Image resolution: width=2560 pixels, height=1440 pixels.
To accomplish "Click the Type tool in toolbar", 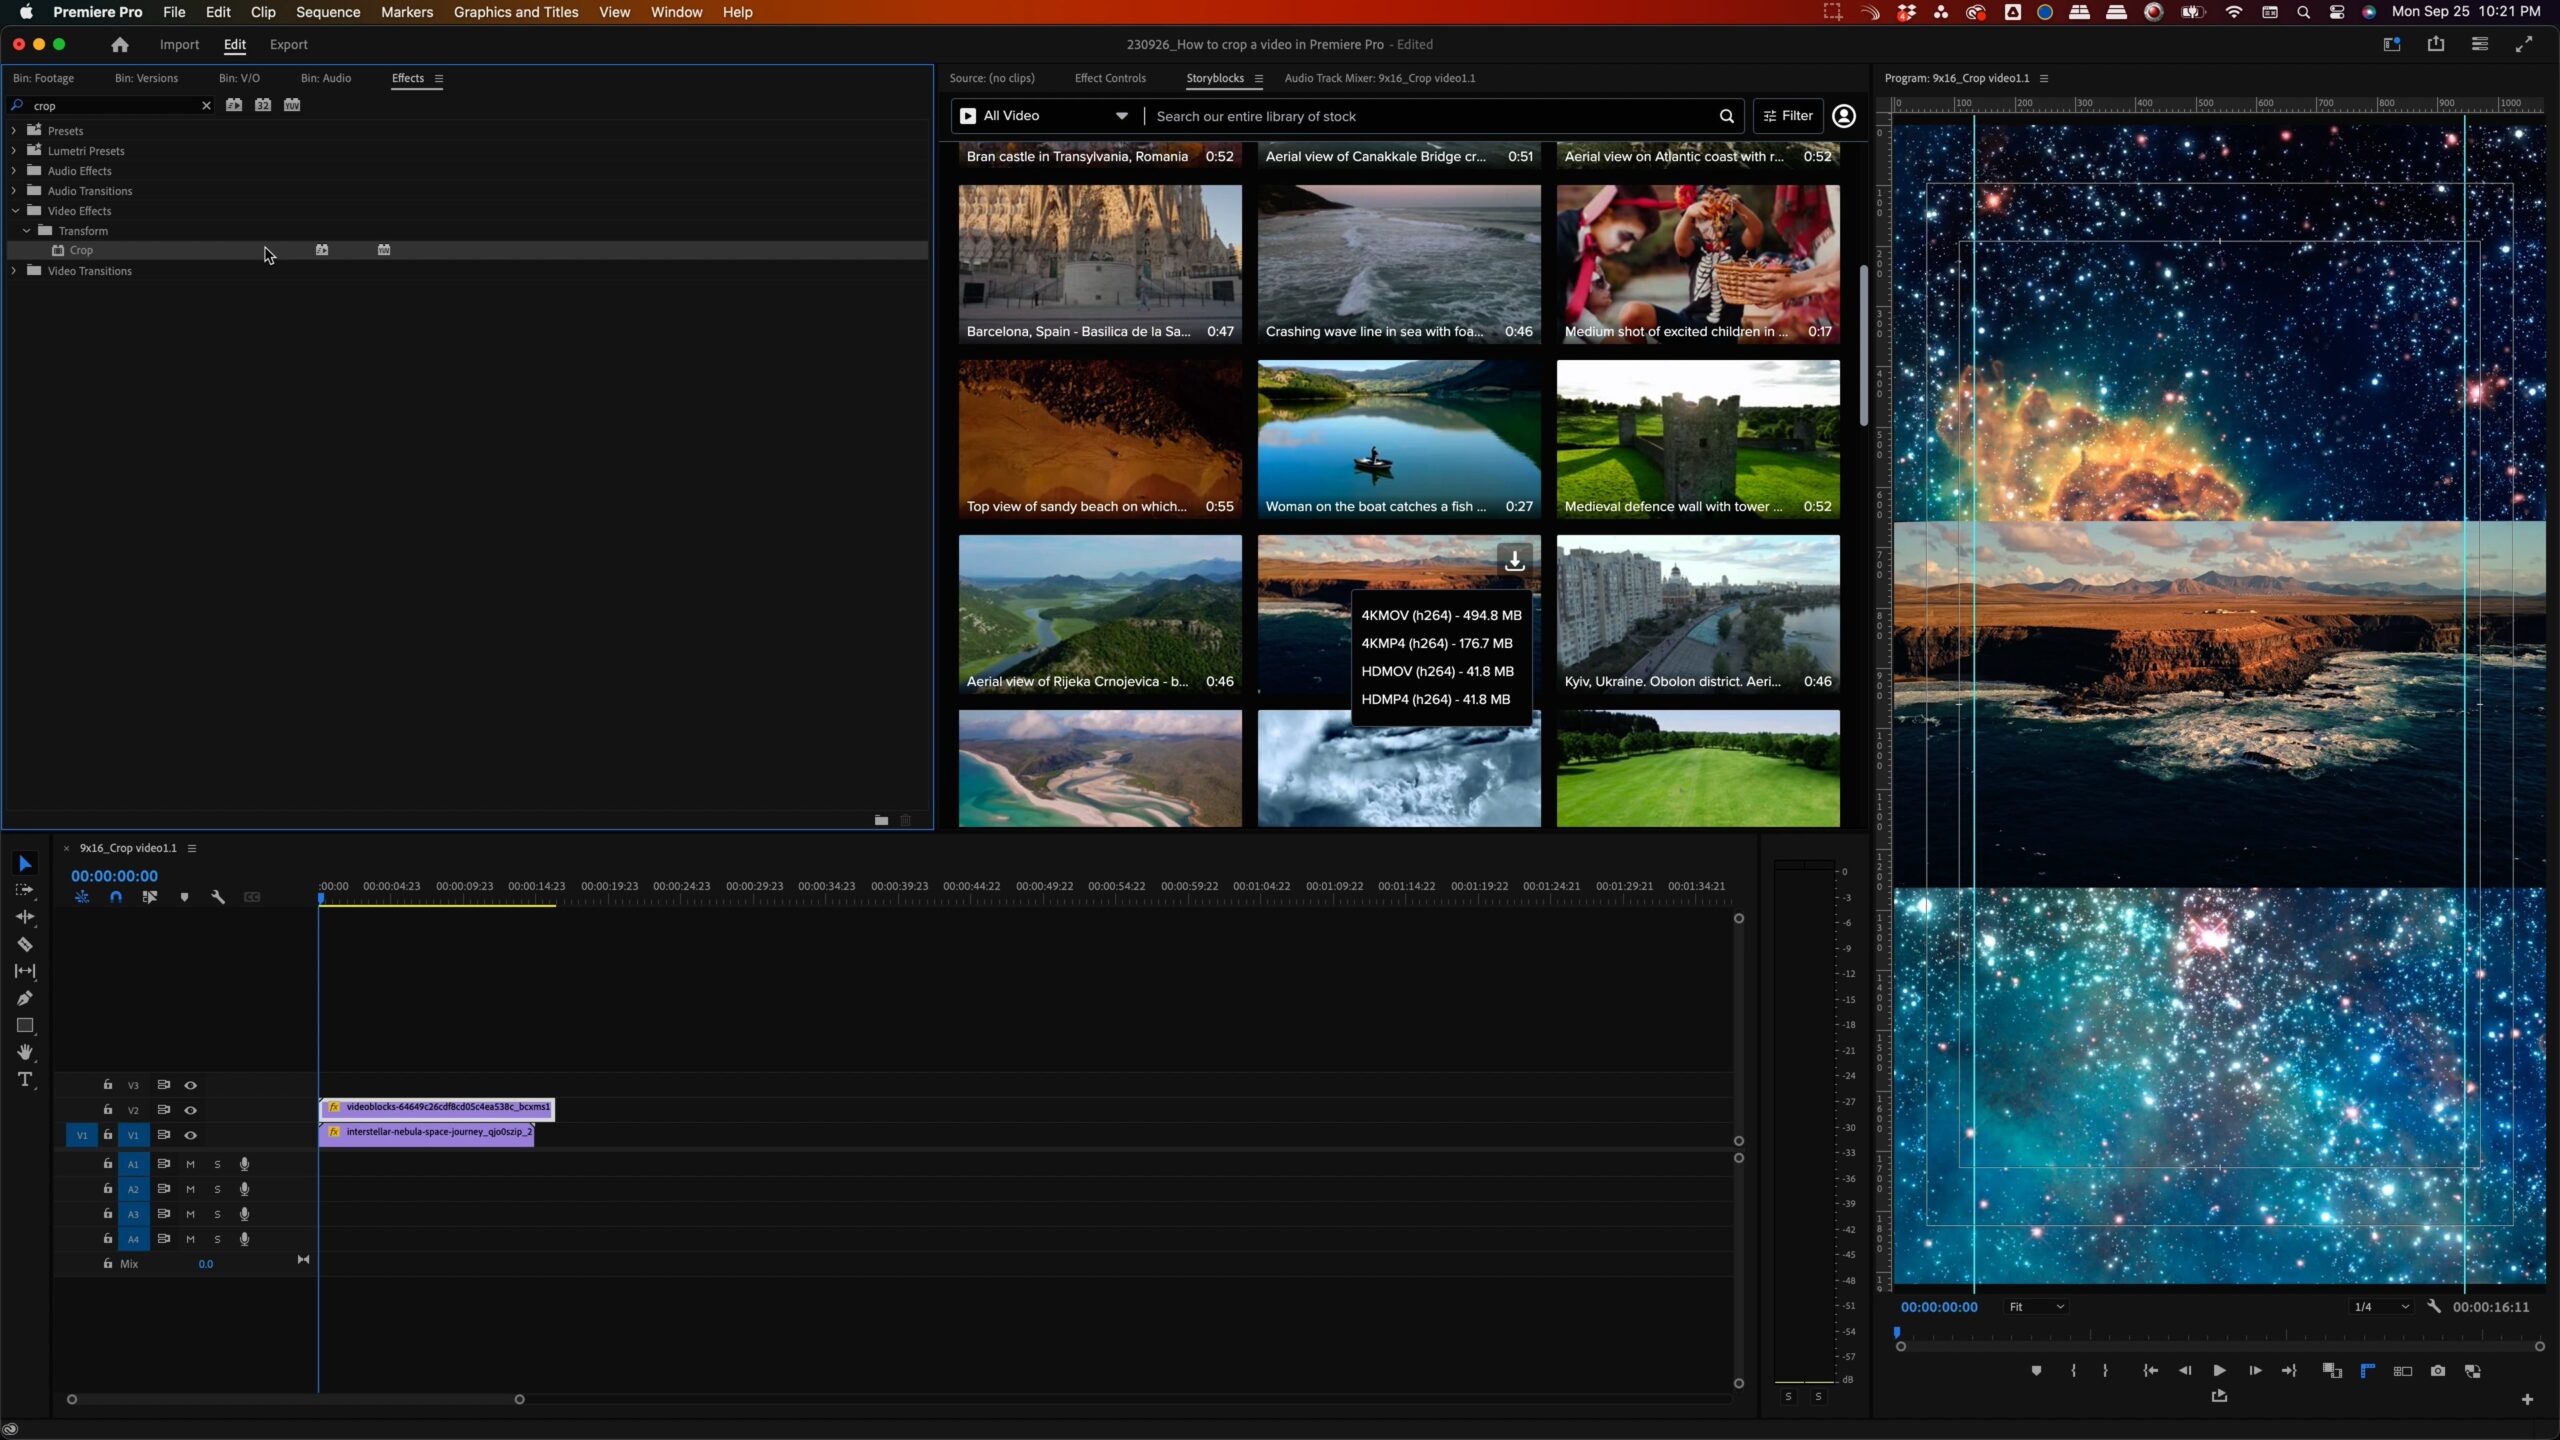I will [x=23, y=1078].
